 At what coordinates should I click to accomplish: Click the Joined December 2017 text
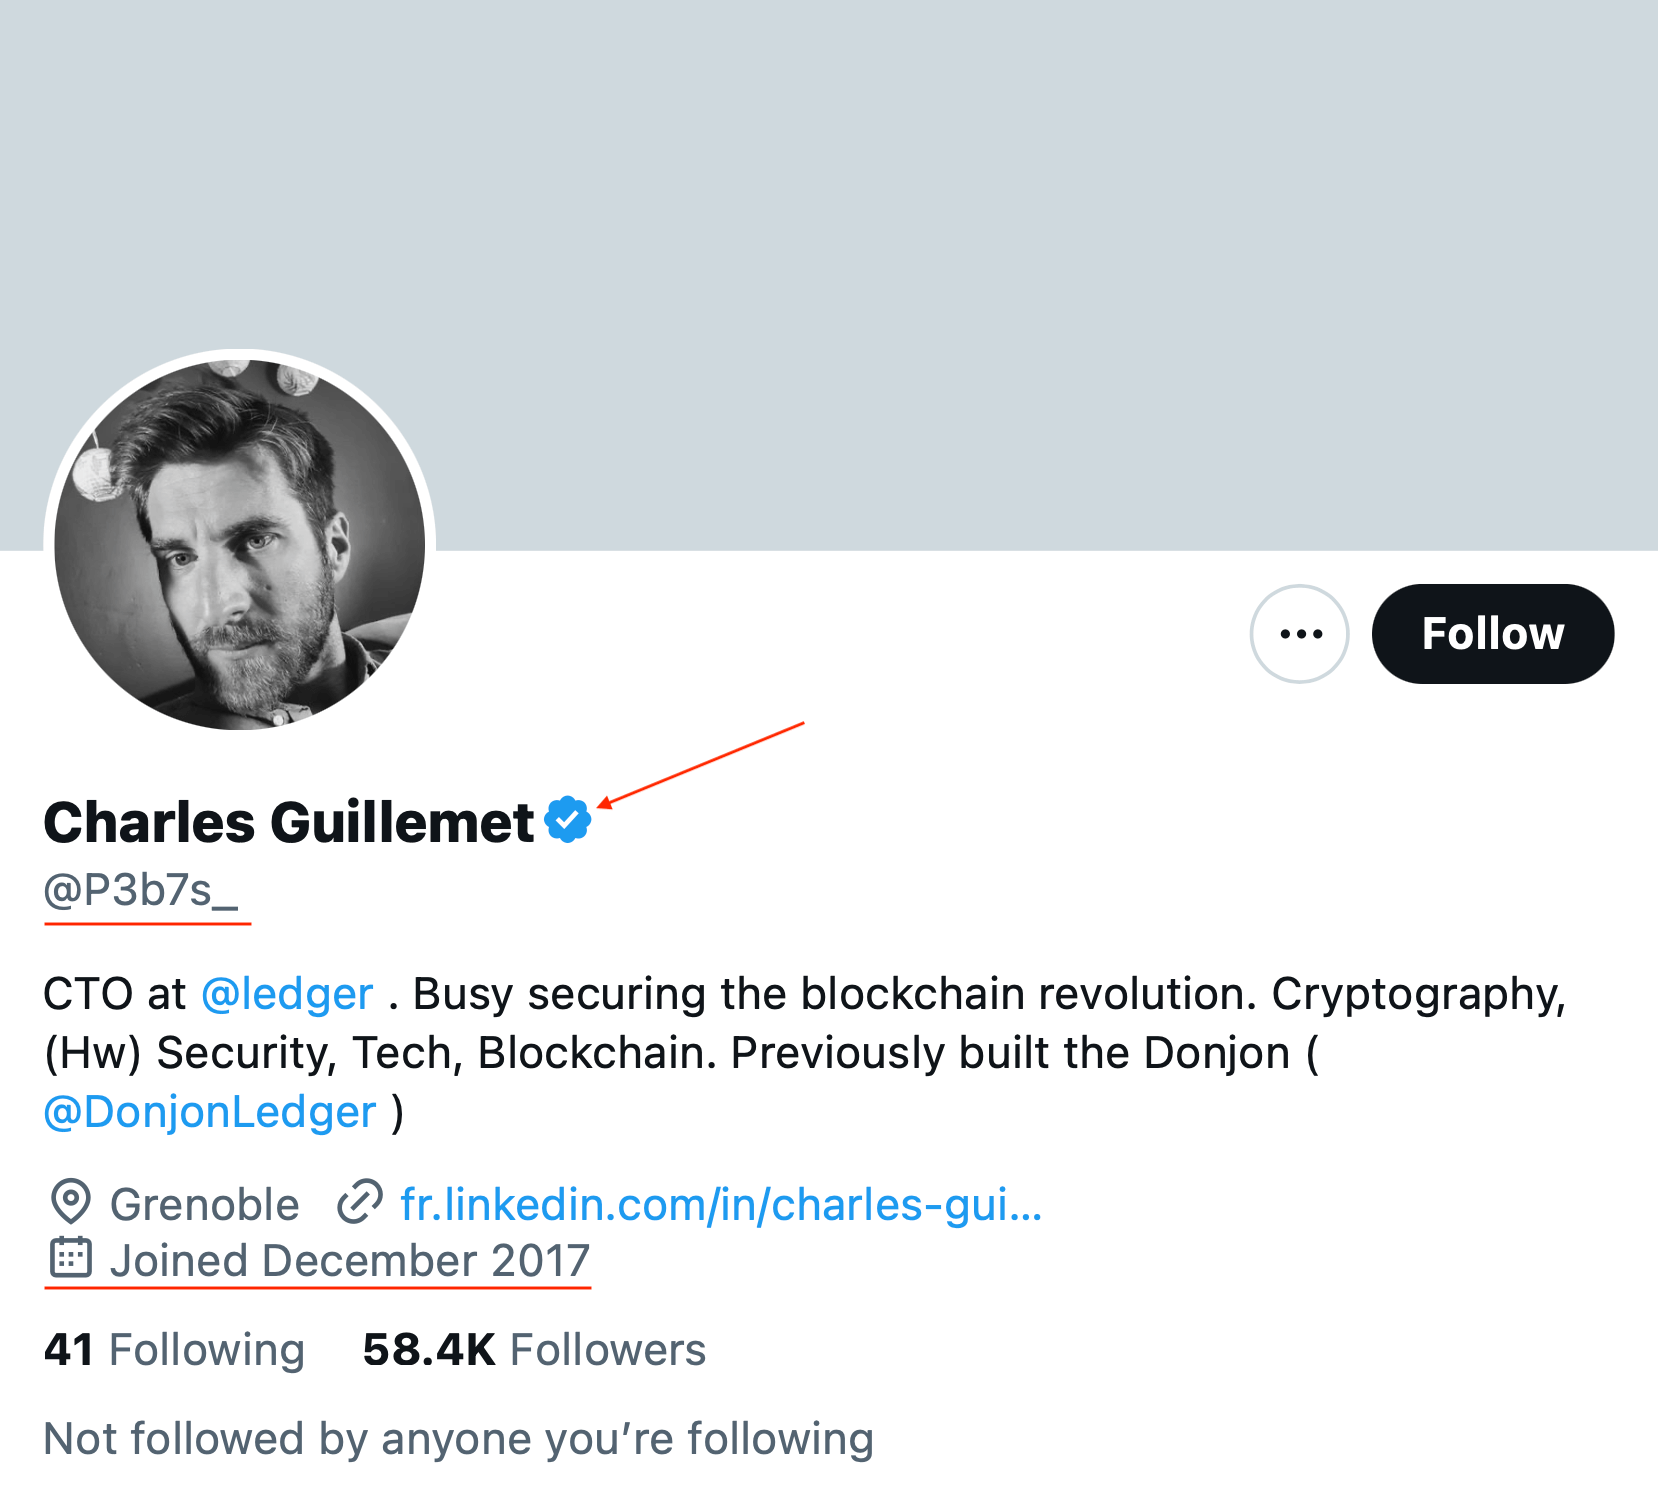350,1260
